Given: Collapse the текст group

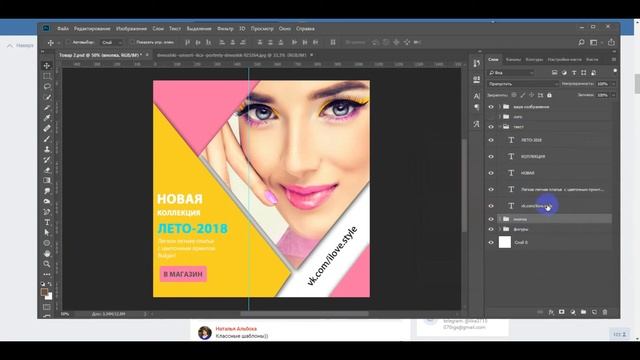Looking at the screenshot, I should coord(500,127).
